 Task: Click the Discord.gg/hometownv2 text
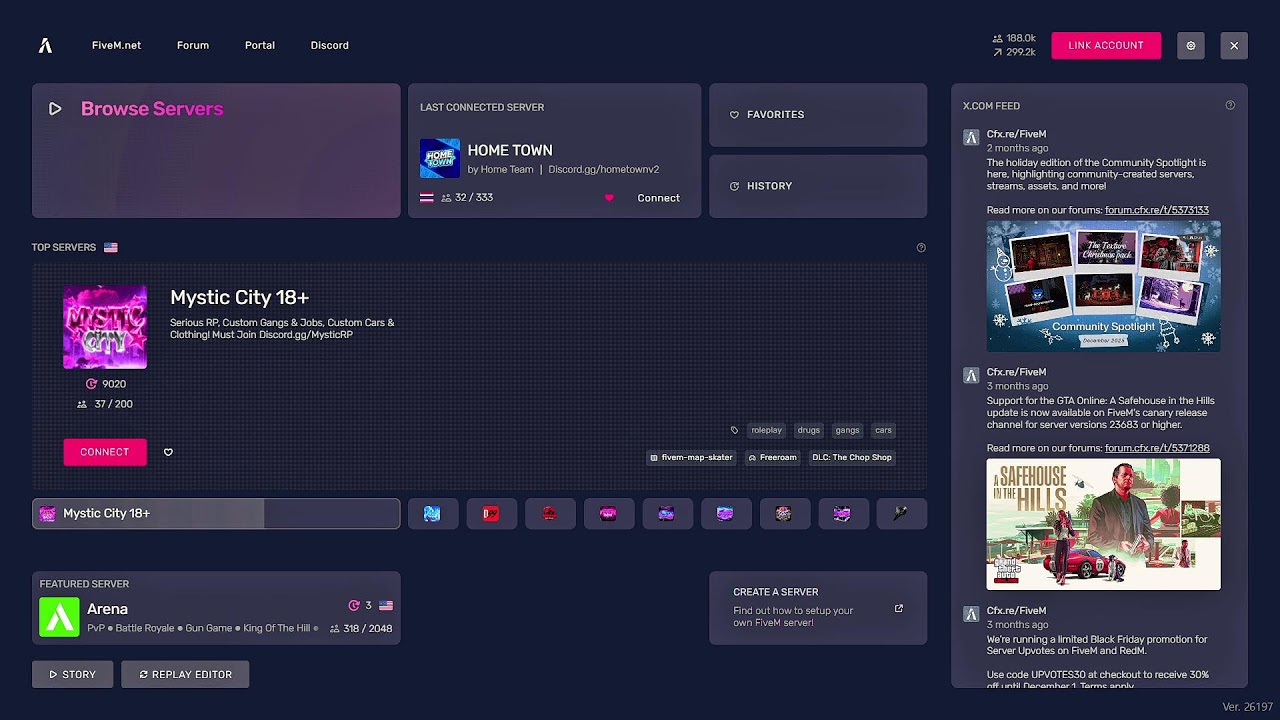603,169
